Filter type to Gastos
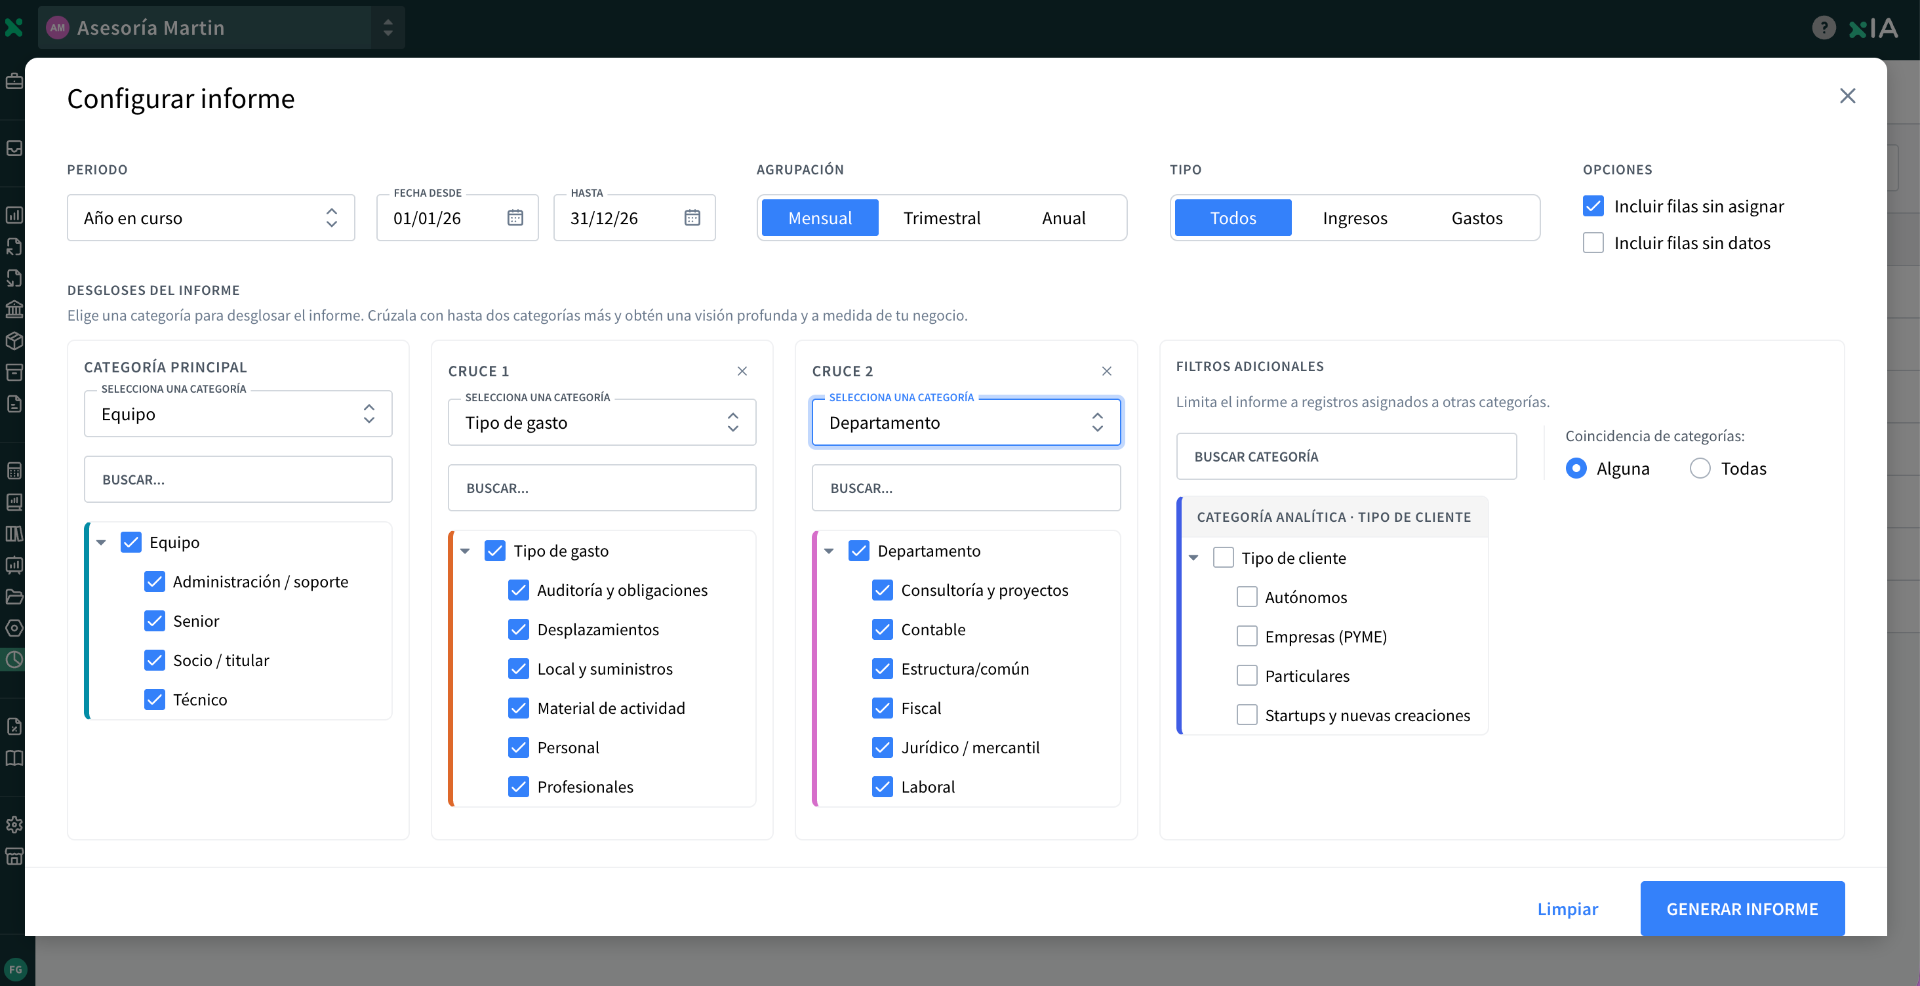Screen dimensions: 1920x986 [1477, 218]
